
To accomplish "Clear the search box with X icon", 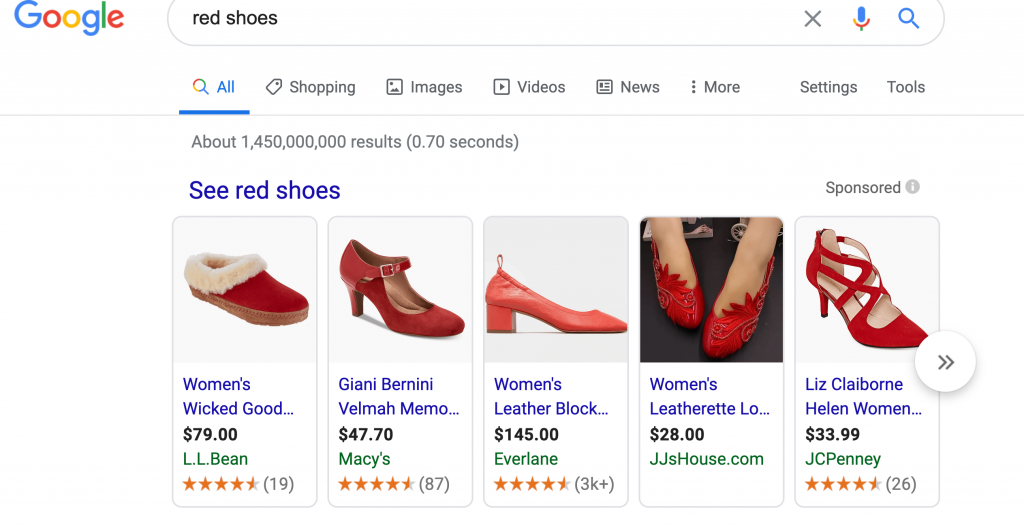I will (x=812, y=19).
